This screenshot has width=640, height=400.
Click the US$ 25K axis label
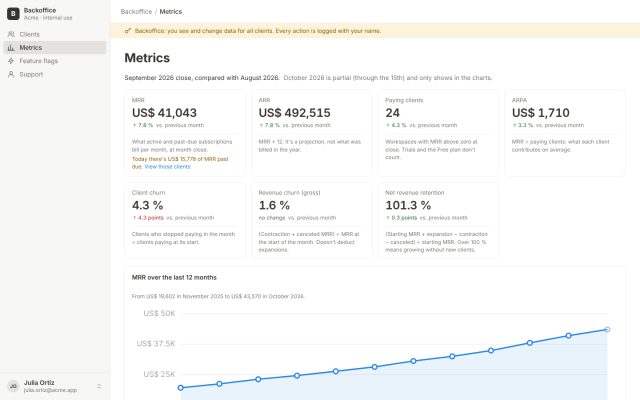pos(159,374)
